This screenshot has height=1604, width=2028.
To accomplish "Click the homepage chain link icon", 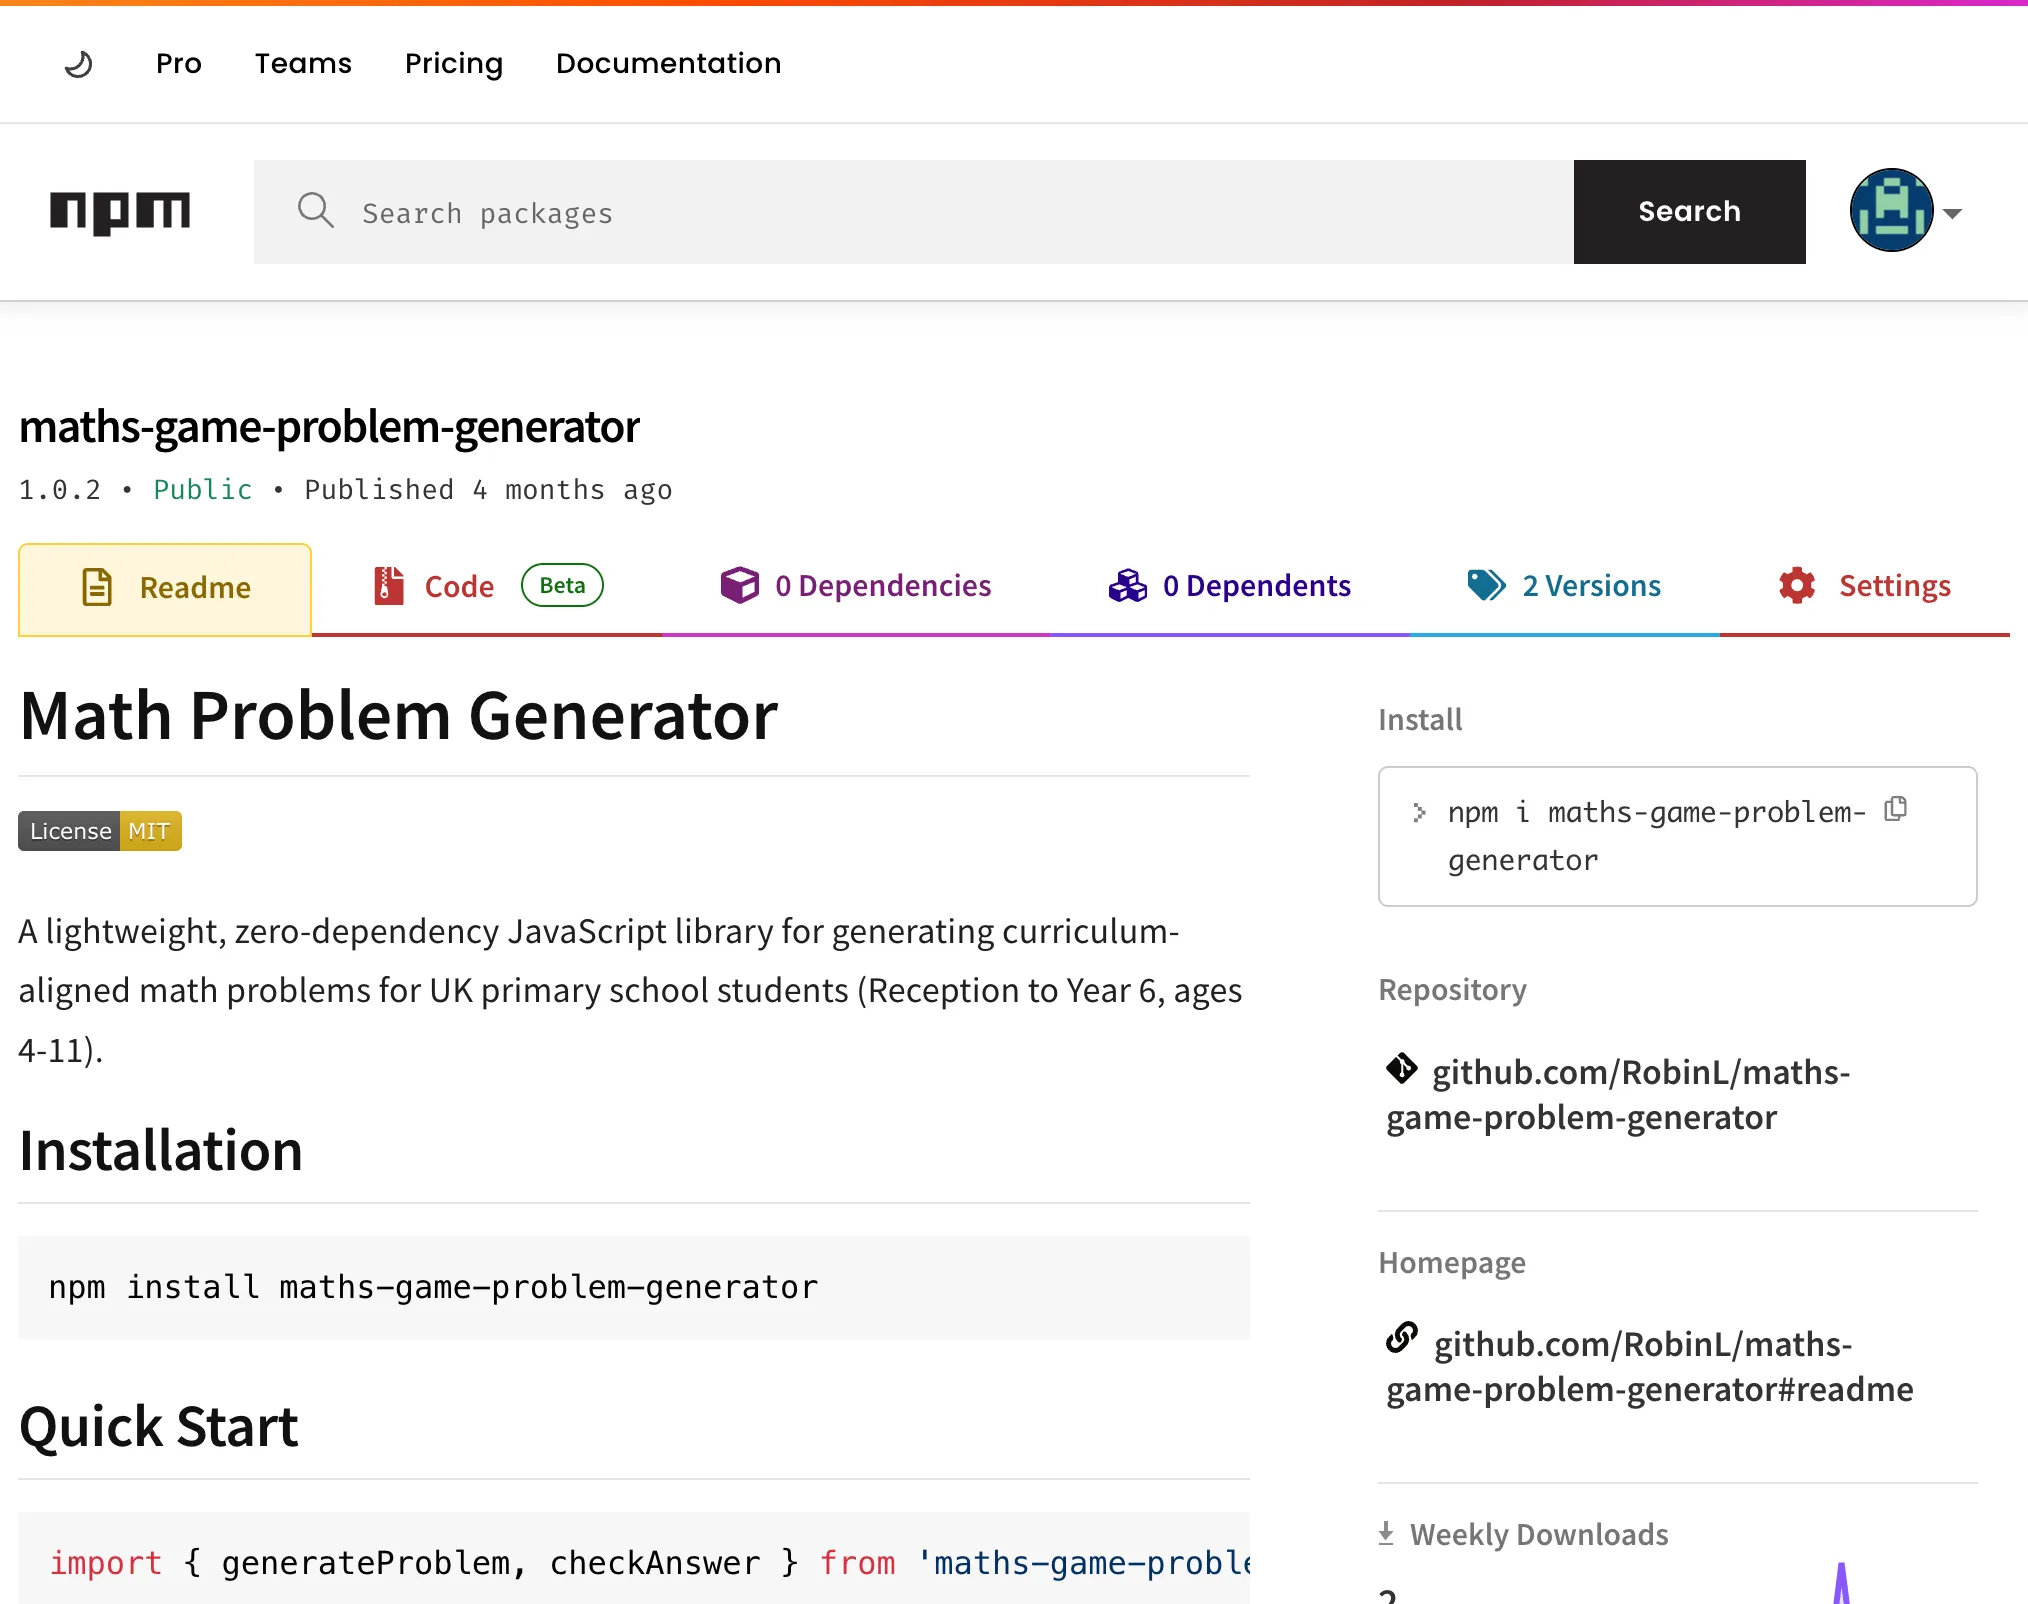I will click(1401, 1337).
